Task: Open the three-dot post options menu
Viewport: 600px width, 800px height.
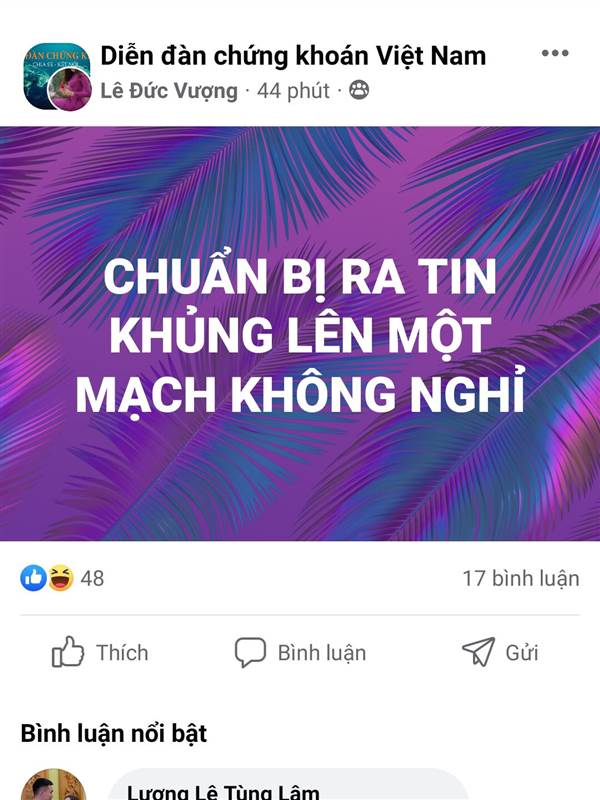Action: [x=555, y=53]
